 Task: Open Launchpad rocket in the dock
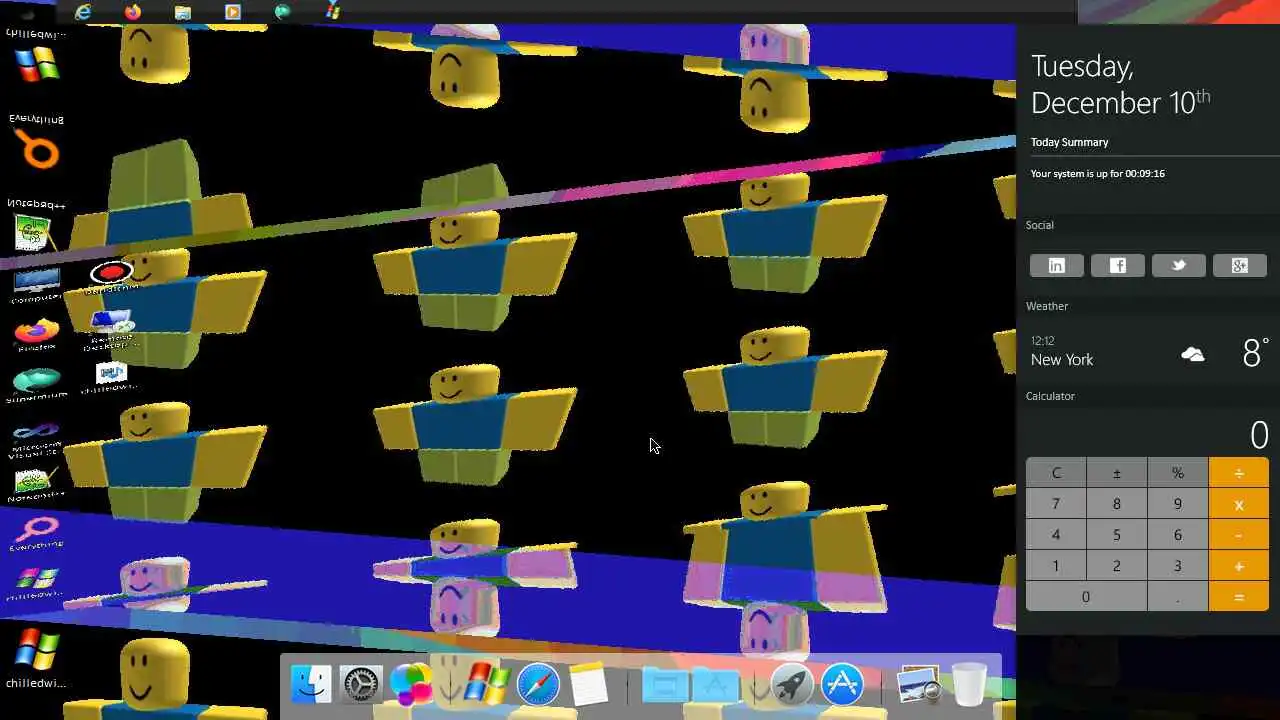(792, 685)
